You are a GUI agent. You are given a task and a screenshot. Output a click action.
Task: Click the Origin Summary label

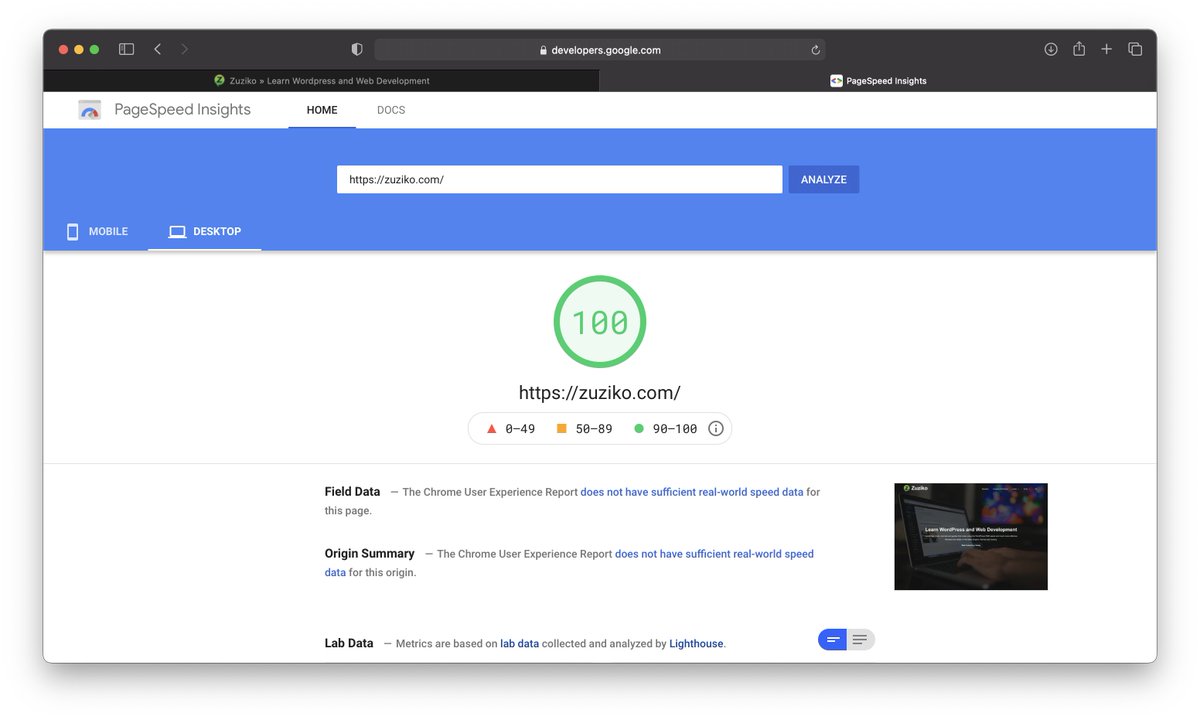coord(369,554)
